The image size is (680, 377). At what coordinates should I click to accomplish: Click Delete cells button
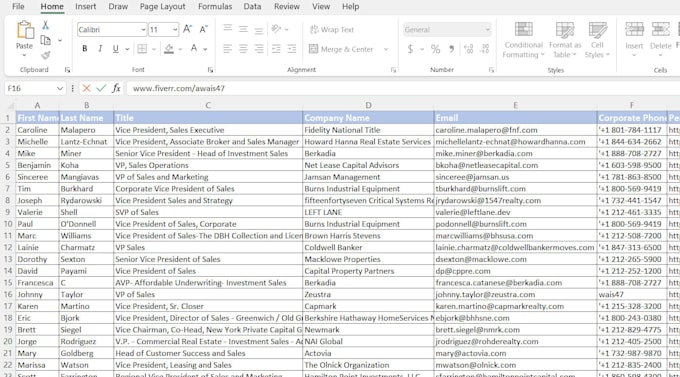[660, 40]
